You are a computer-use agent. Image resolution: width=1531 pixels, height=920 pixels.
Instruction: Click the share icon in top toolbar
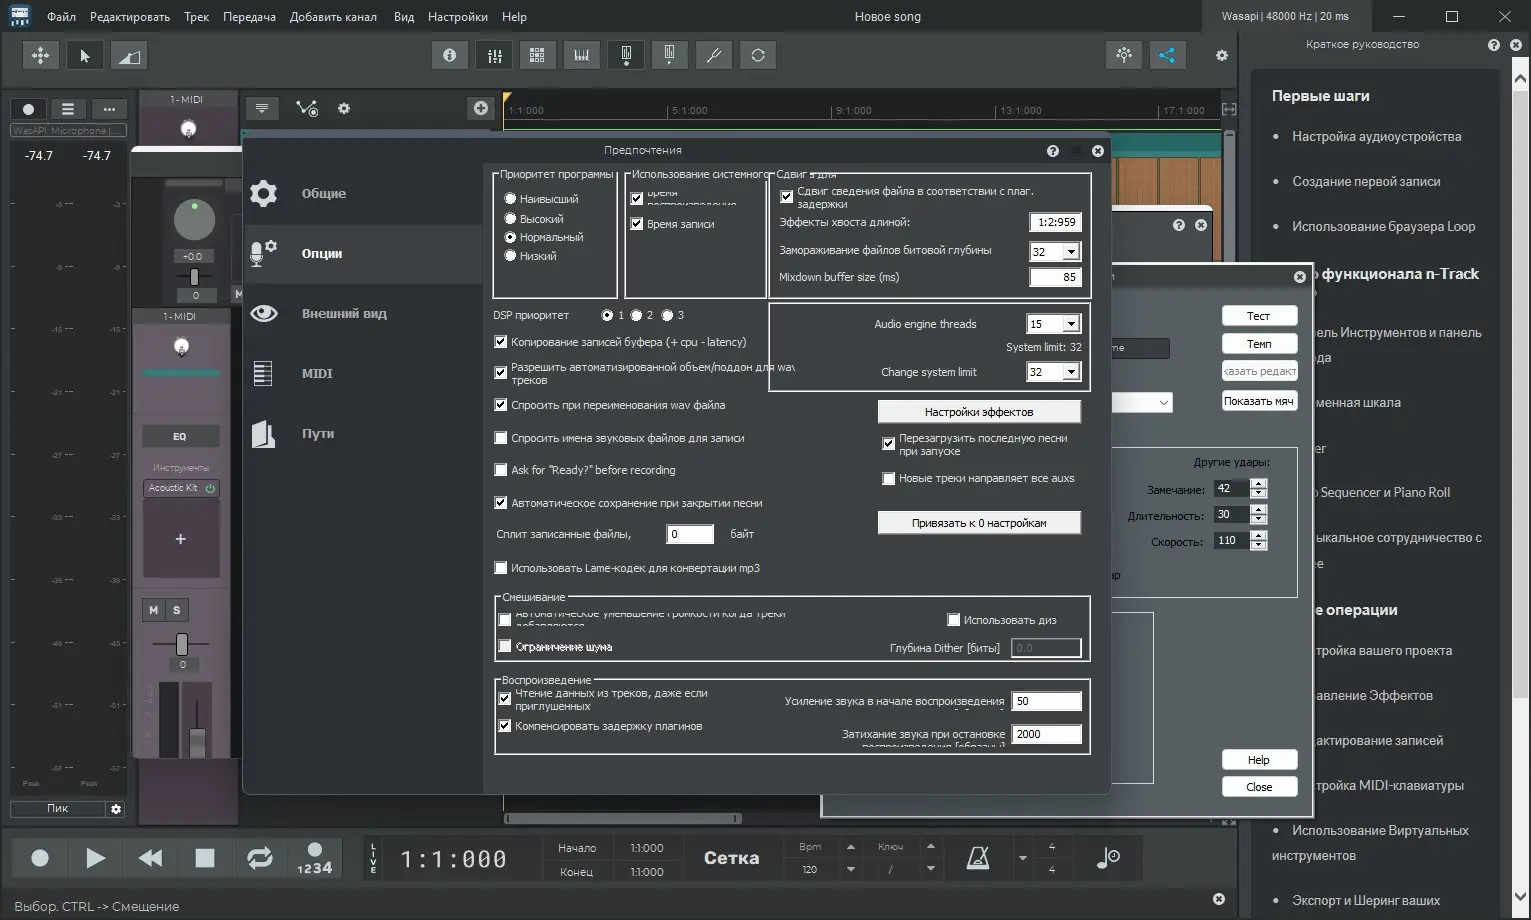click(x=1167, y=56)
